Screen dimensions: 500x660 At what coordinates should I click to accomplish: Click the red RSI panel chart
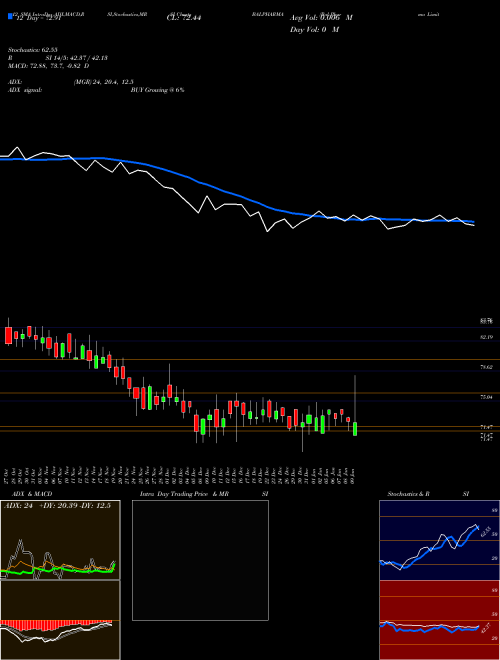coord(439,620)
